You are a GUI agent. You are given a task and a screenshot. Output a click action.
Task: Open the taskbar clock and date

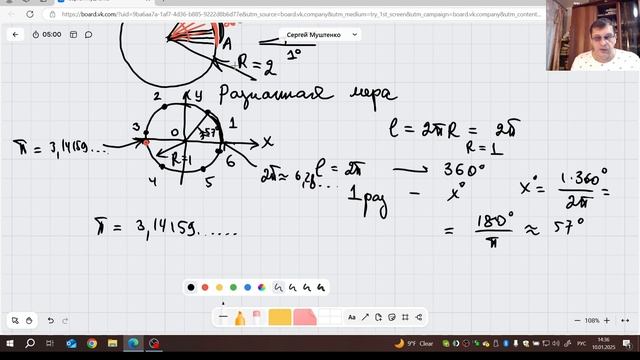click(603, 343)
